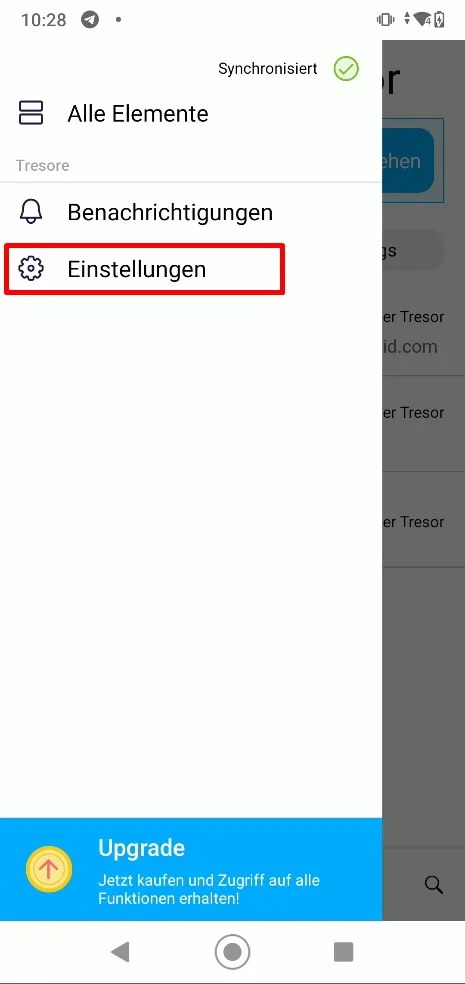465x984 pixels.
Task: Tap the Android recent apps square
Action: click(x=343, y=951)
